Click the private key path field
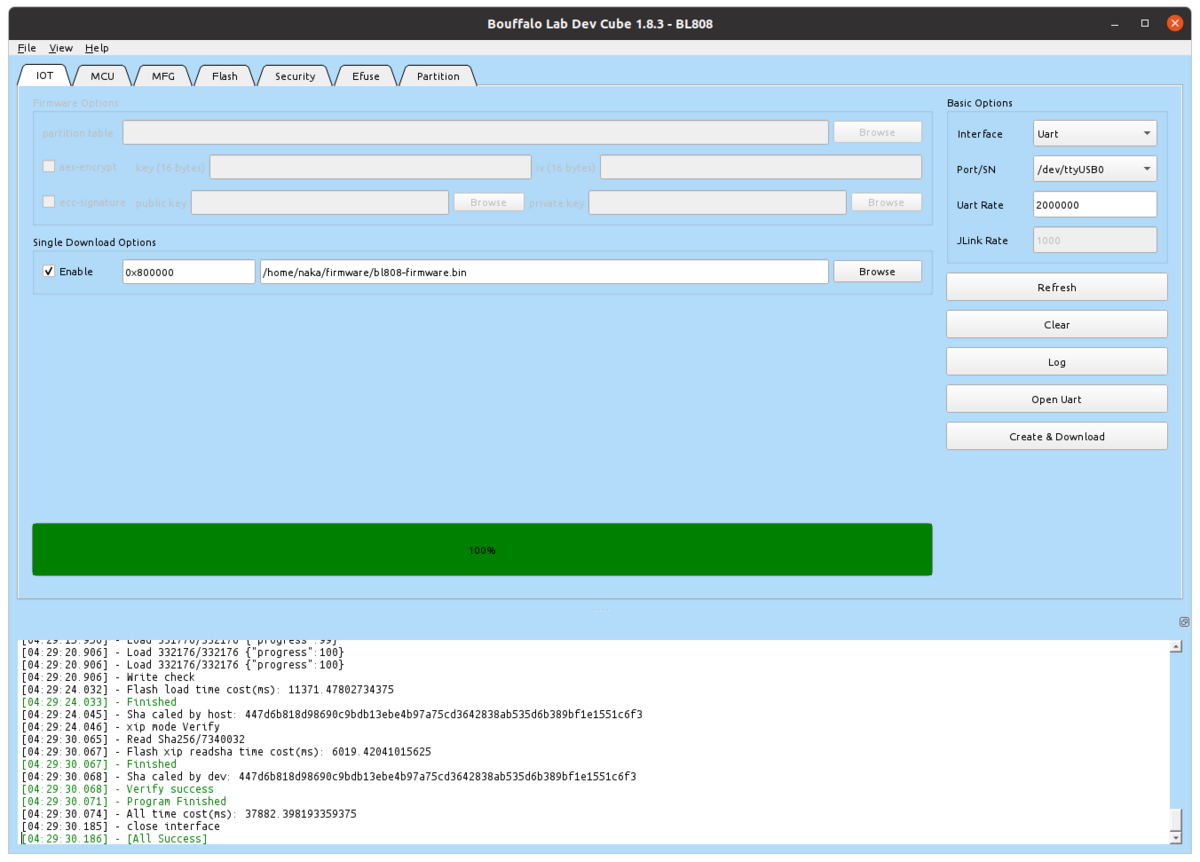Screen dimensions: 1200x862 tap(717, 202)
